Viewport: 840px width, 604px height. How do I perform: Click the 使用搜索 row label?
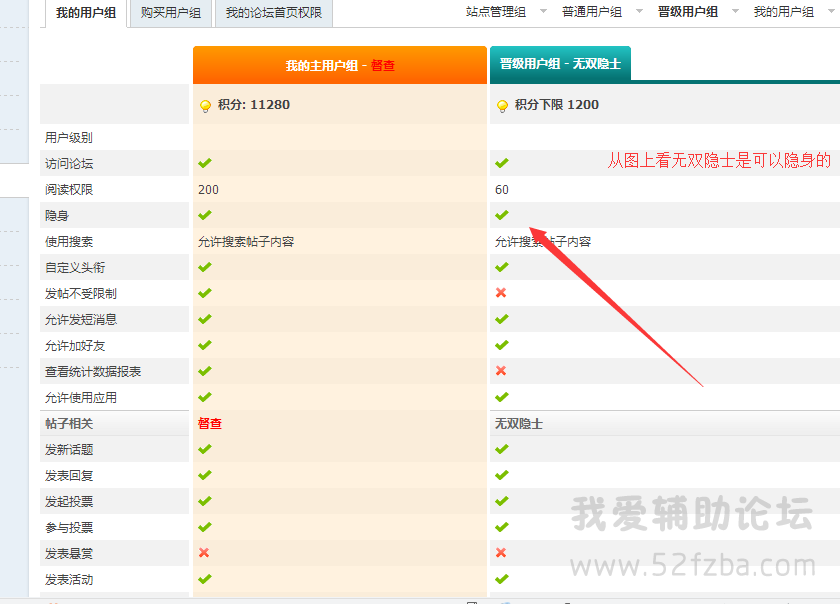pyautogui.click(x=69, y=242)
